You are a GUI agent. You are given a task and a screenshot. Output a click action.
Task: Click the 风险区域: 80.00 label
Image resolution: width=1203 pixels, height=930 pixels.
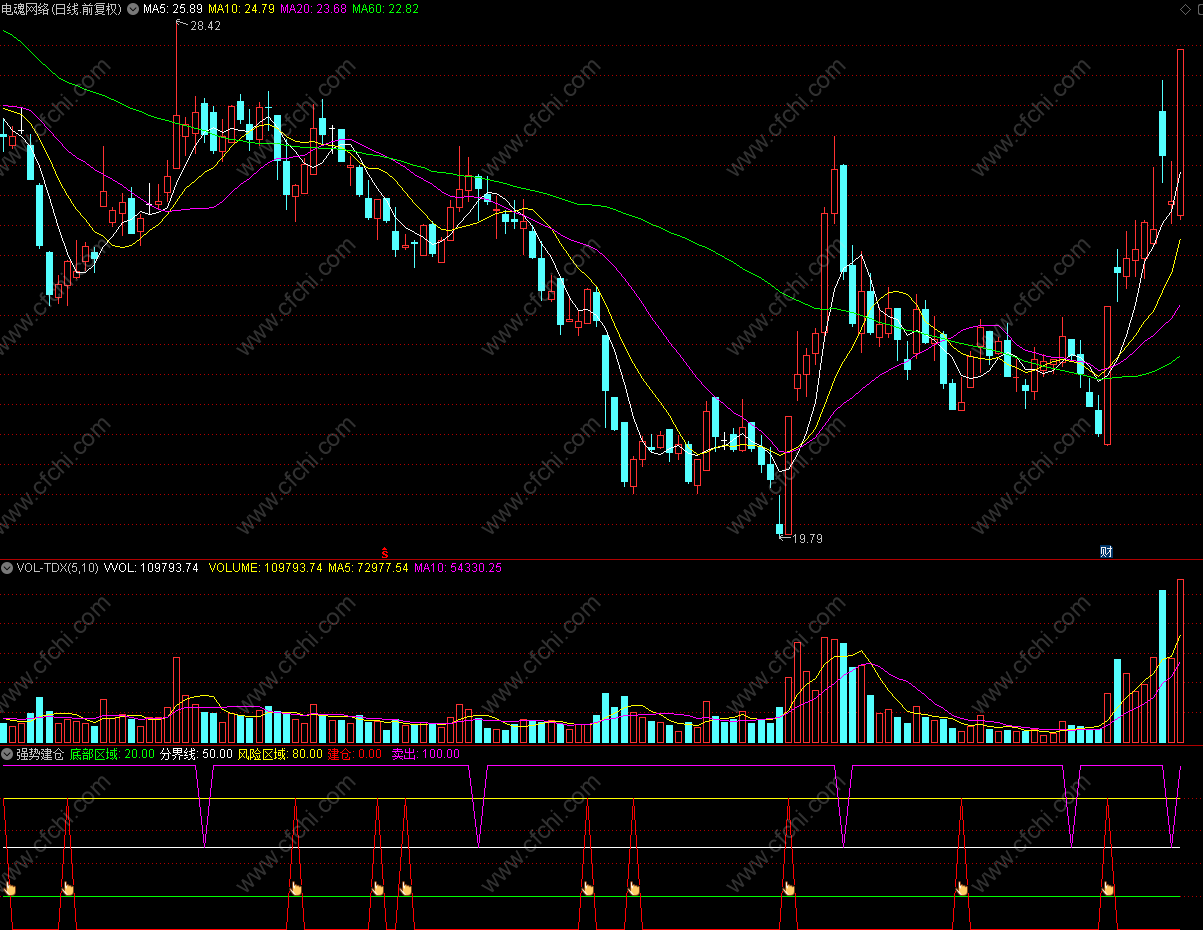[x=280, y=754]
